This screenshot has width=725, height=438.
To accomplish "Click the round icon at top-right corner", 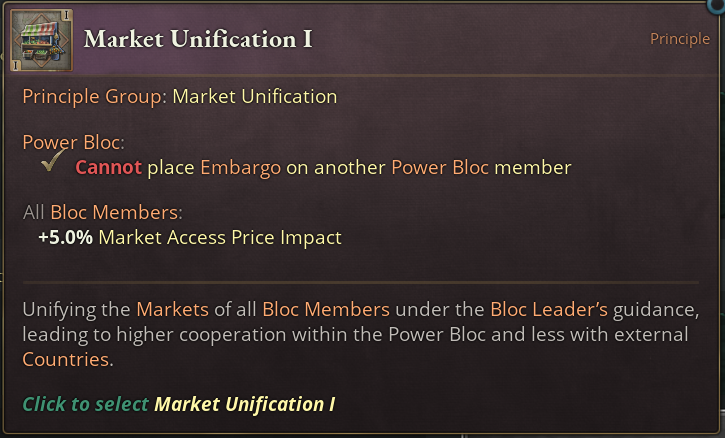I will coord(716,5).
